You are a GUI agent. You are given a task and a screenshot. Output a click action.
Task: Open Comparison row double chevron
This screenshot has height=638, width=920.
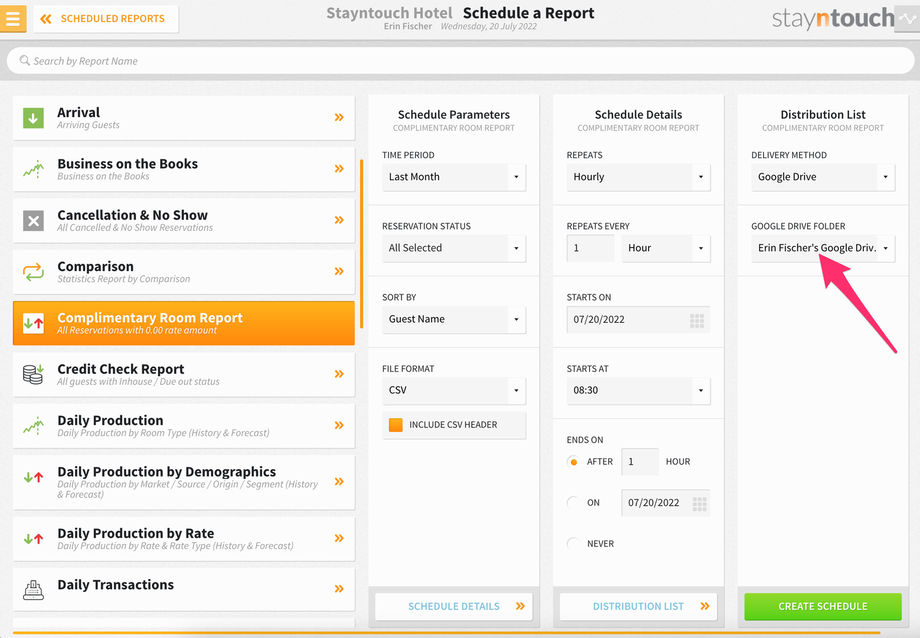(339, 271)
